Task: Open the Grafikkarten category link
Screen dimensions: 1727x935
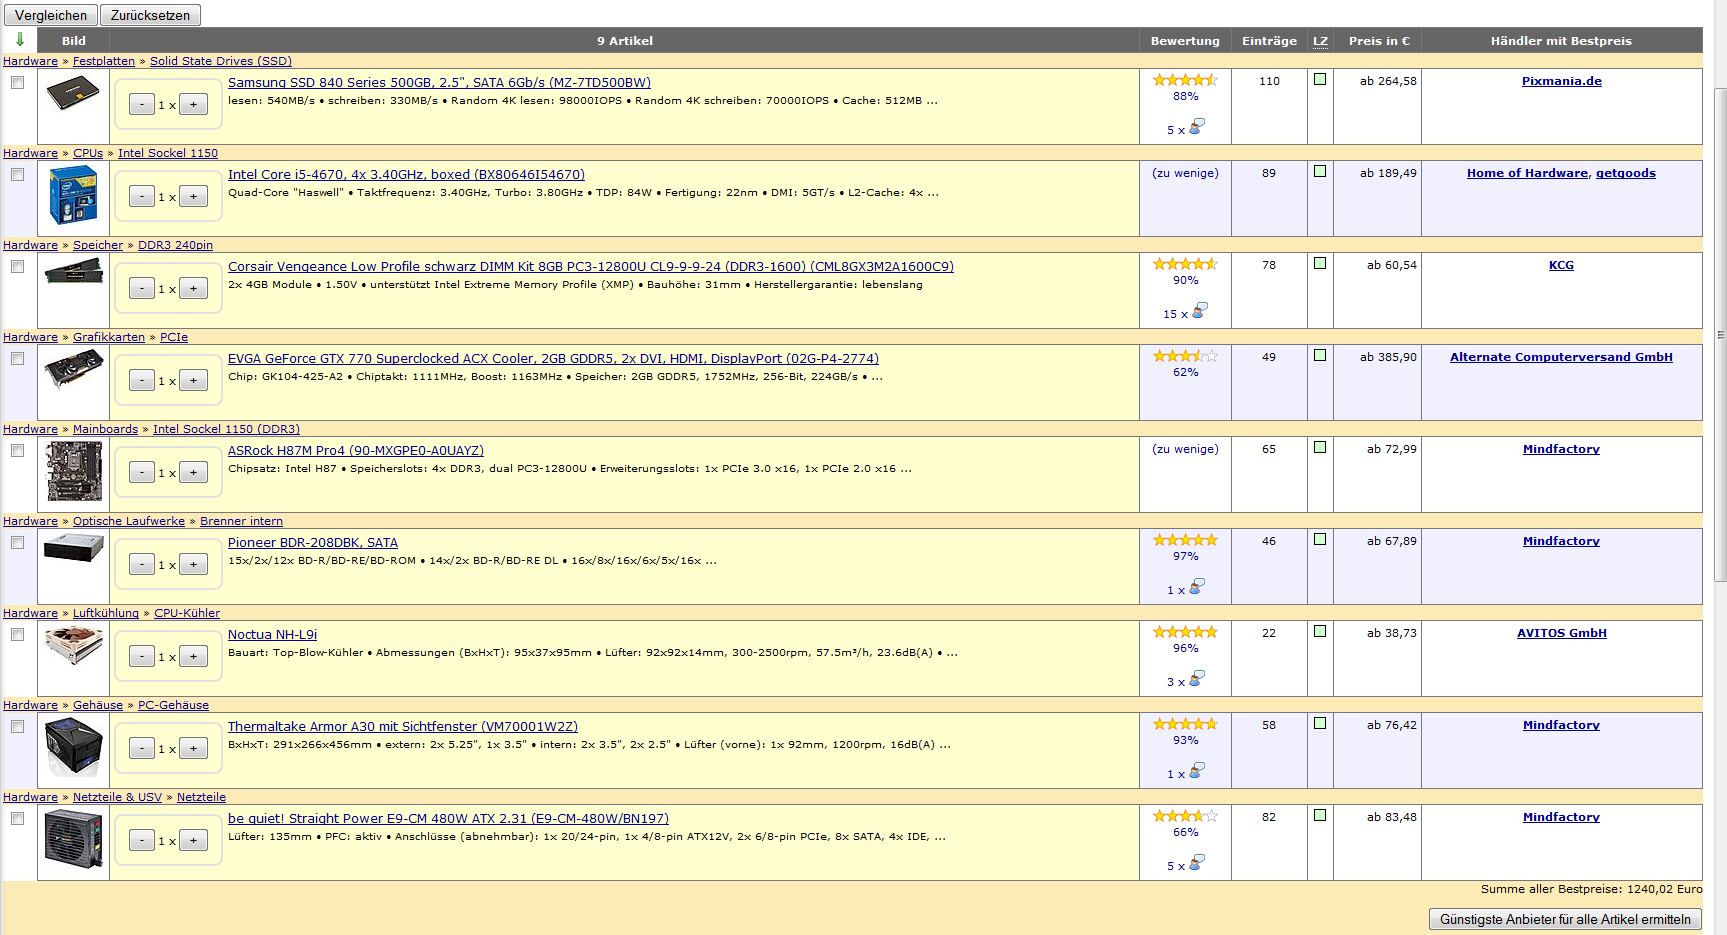Action: 109,337
